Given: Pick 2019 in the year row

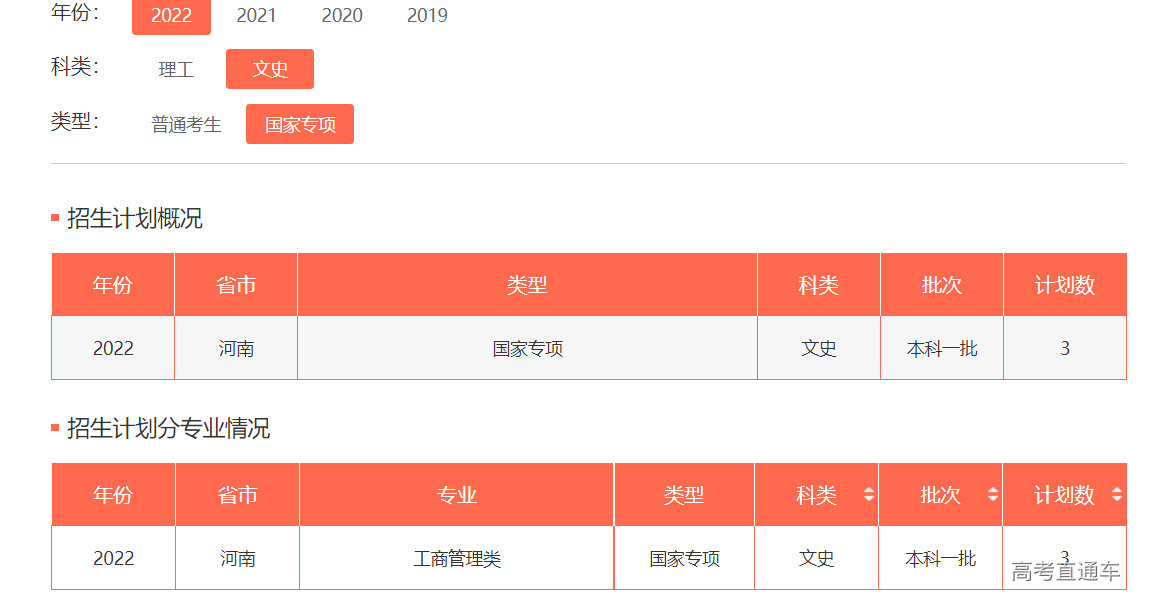Looking at the screenshot, I should point(427,16).
